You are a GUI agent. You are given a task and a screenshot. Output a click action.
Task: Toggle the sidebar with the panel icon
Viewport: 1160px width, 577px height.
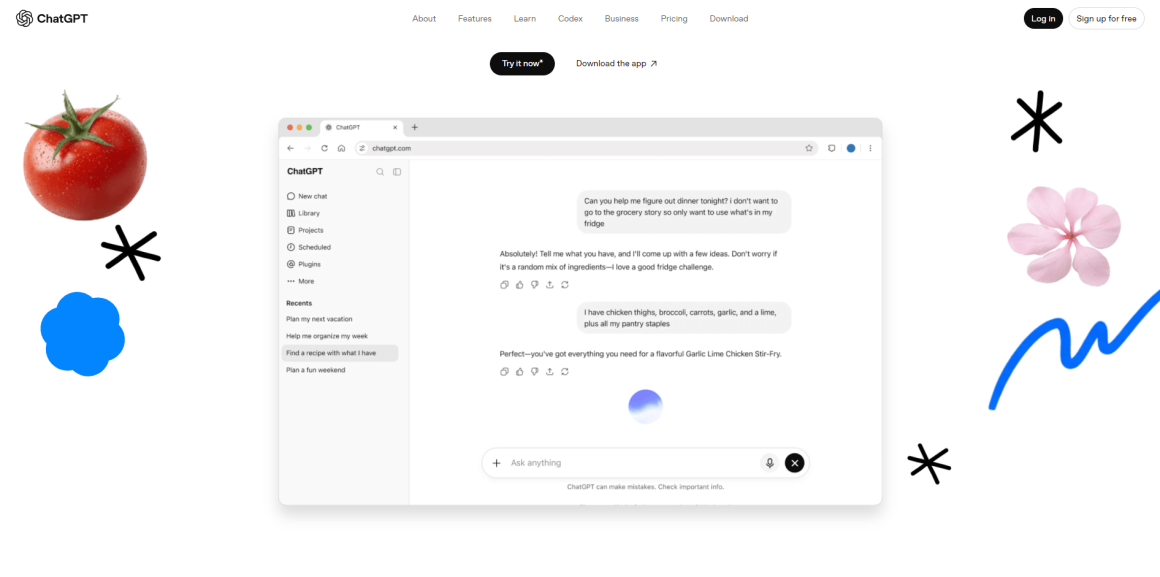point(397,172)
